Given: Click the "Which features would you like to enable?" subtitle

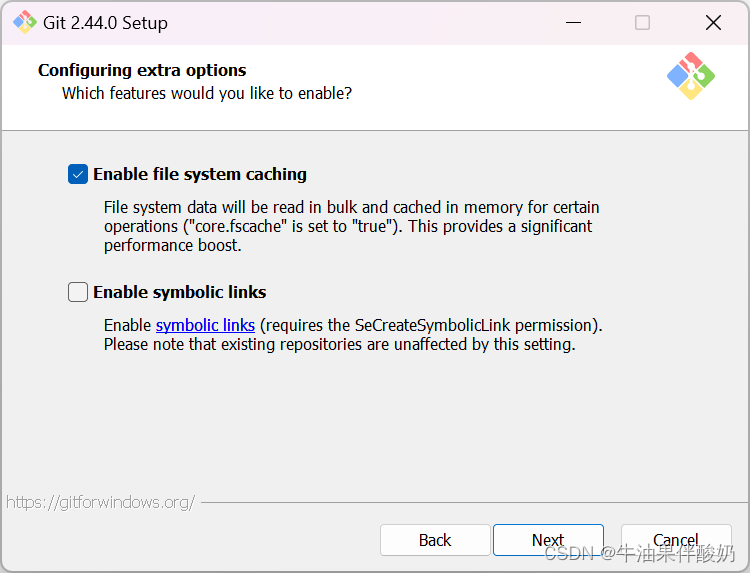Looking at the screenshot, I should tap(207, 93).
